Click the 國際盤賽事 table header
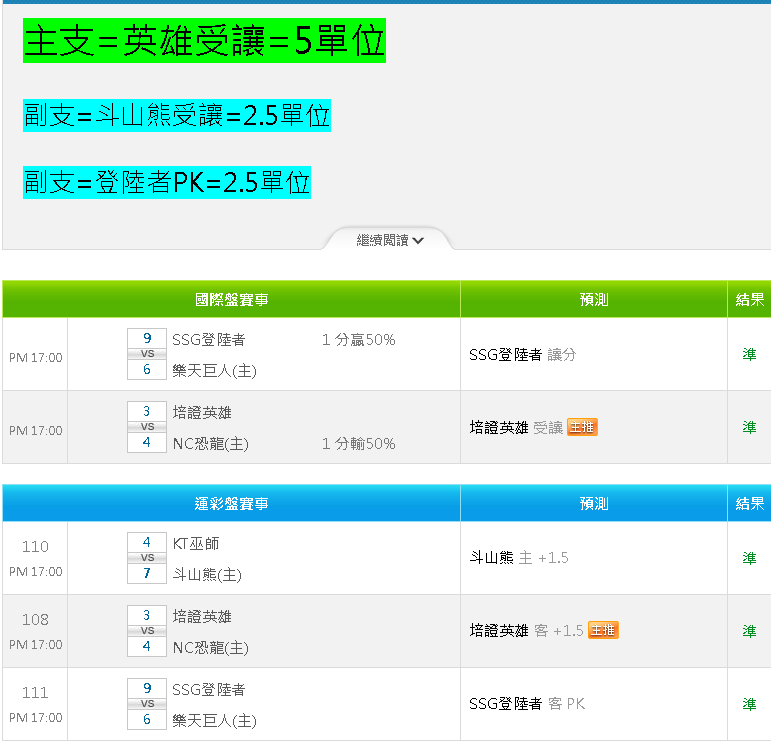Screen dimensions: 771x745 click(x=231, y=300)
